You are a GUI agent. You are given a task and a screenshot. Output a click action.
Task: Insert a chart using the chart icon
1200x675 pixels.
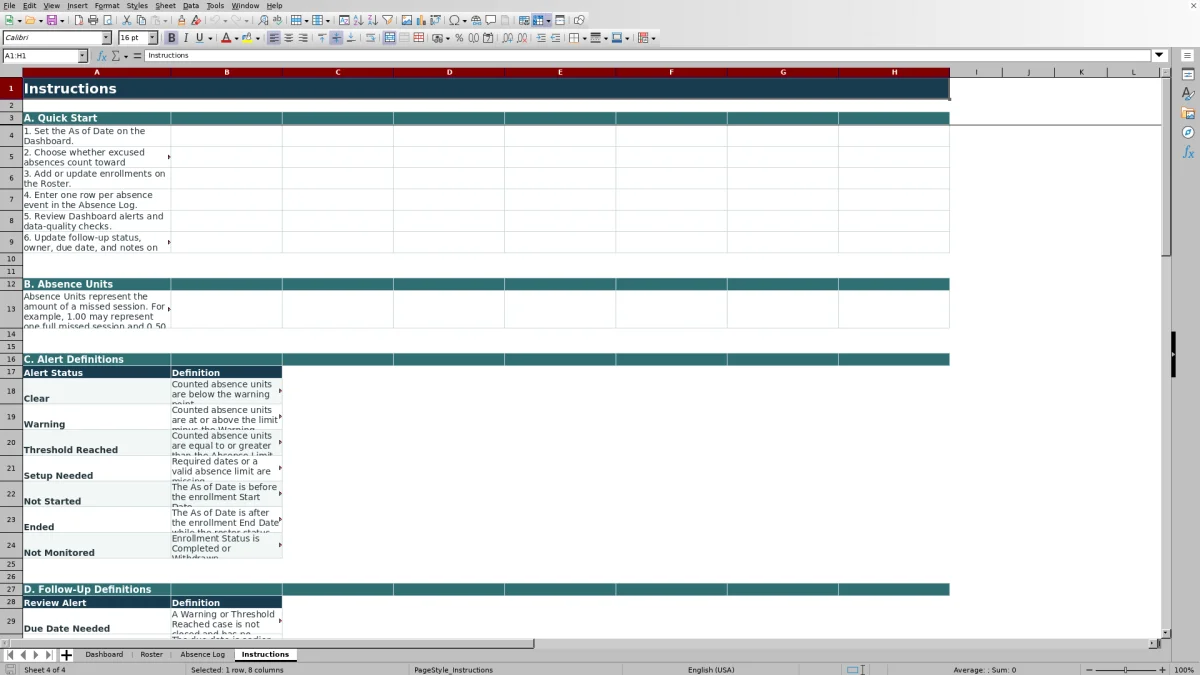pos(421,20)
